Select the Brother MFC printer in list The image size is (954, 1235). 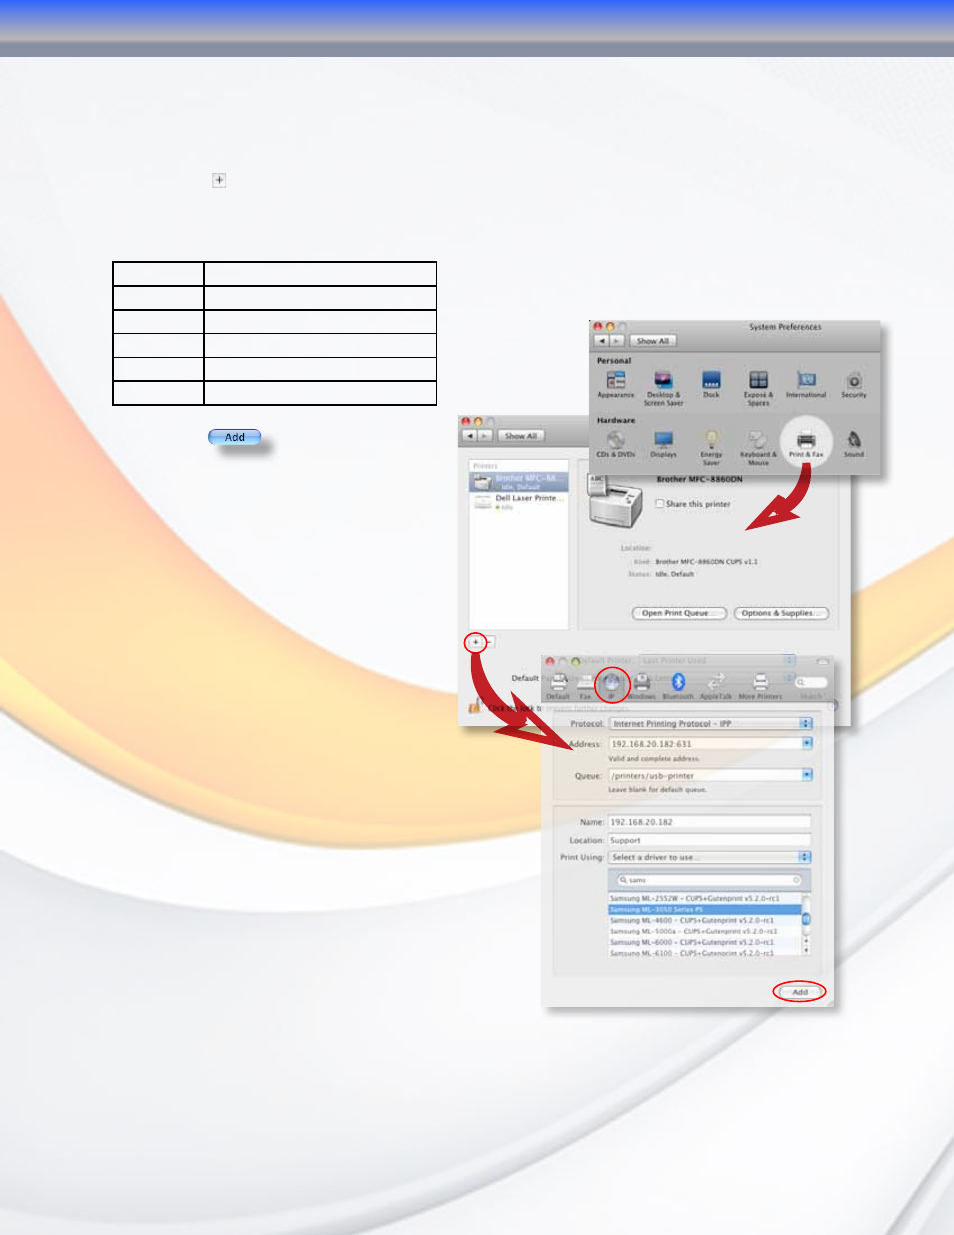[x=519, y=481]
